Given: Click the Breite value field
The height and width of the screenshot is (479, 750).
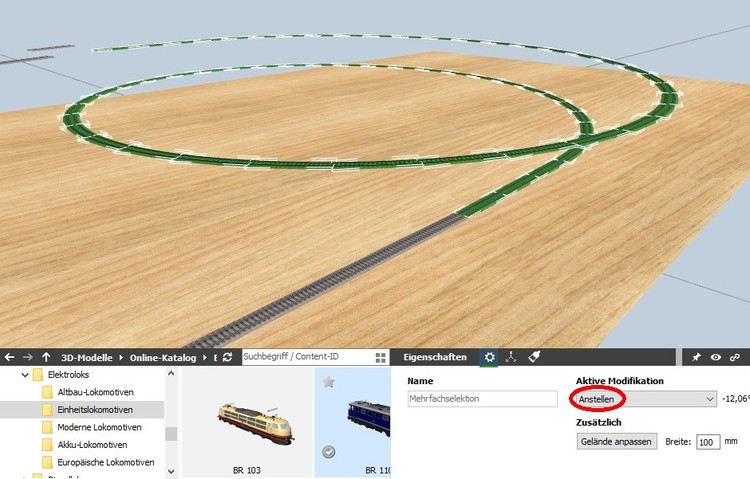Looking at the screenshot, I should (x=708, y=442).
